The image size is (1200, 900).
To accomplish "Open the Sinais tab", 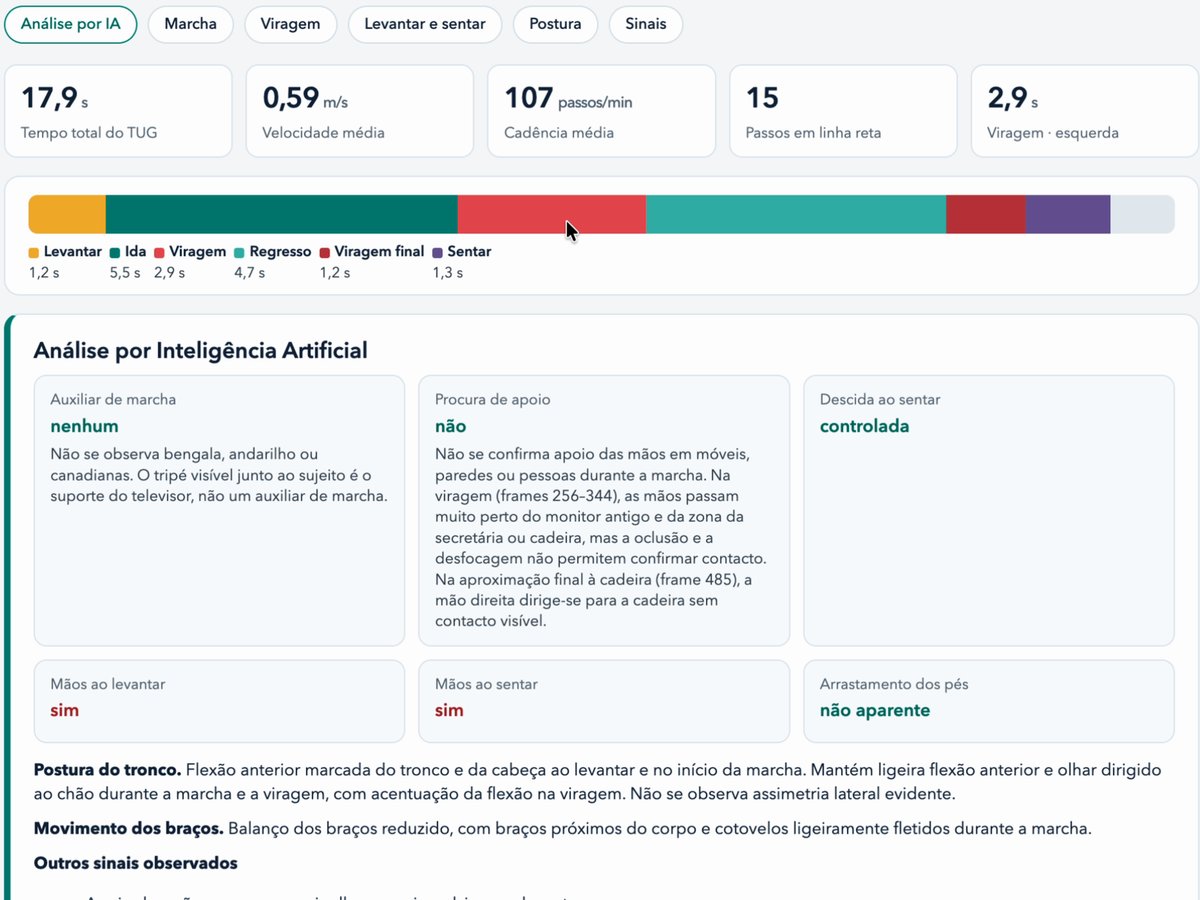I will tap(646, 24).
